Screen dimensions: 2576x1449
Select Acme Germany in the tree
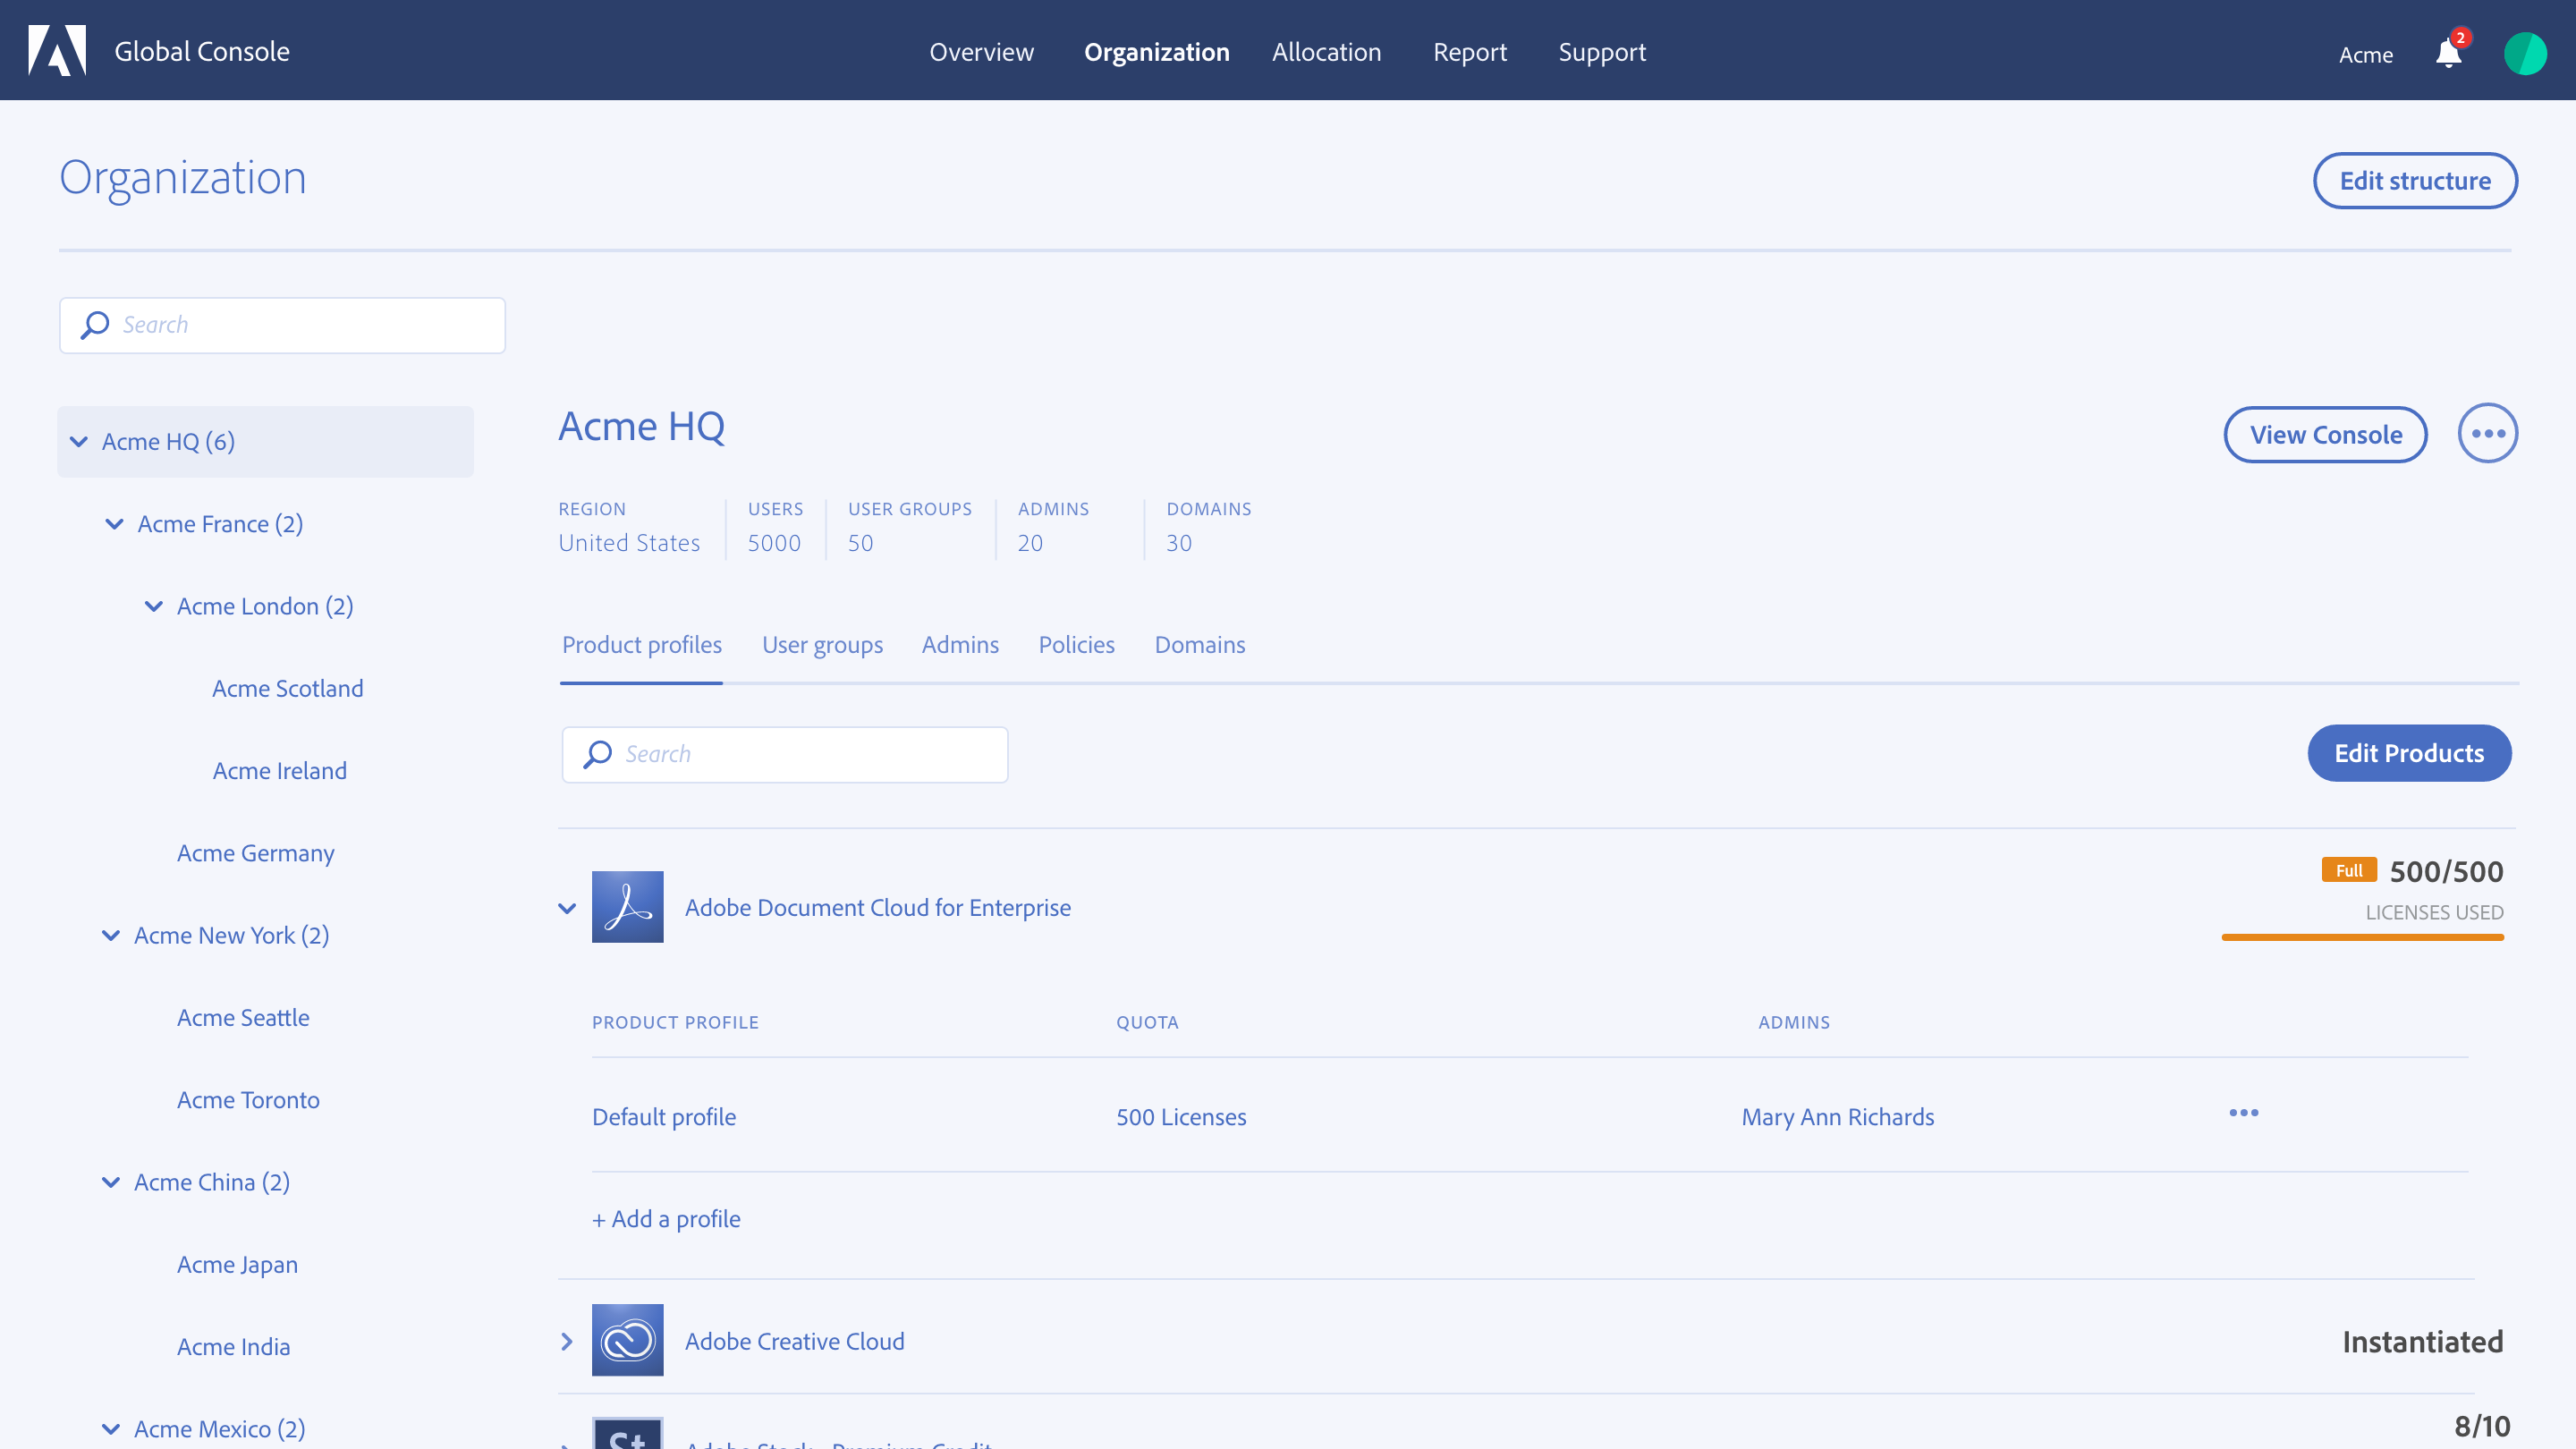coord(255,853)
